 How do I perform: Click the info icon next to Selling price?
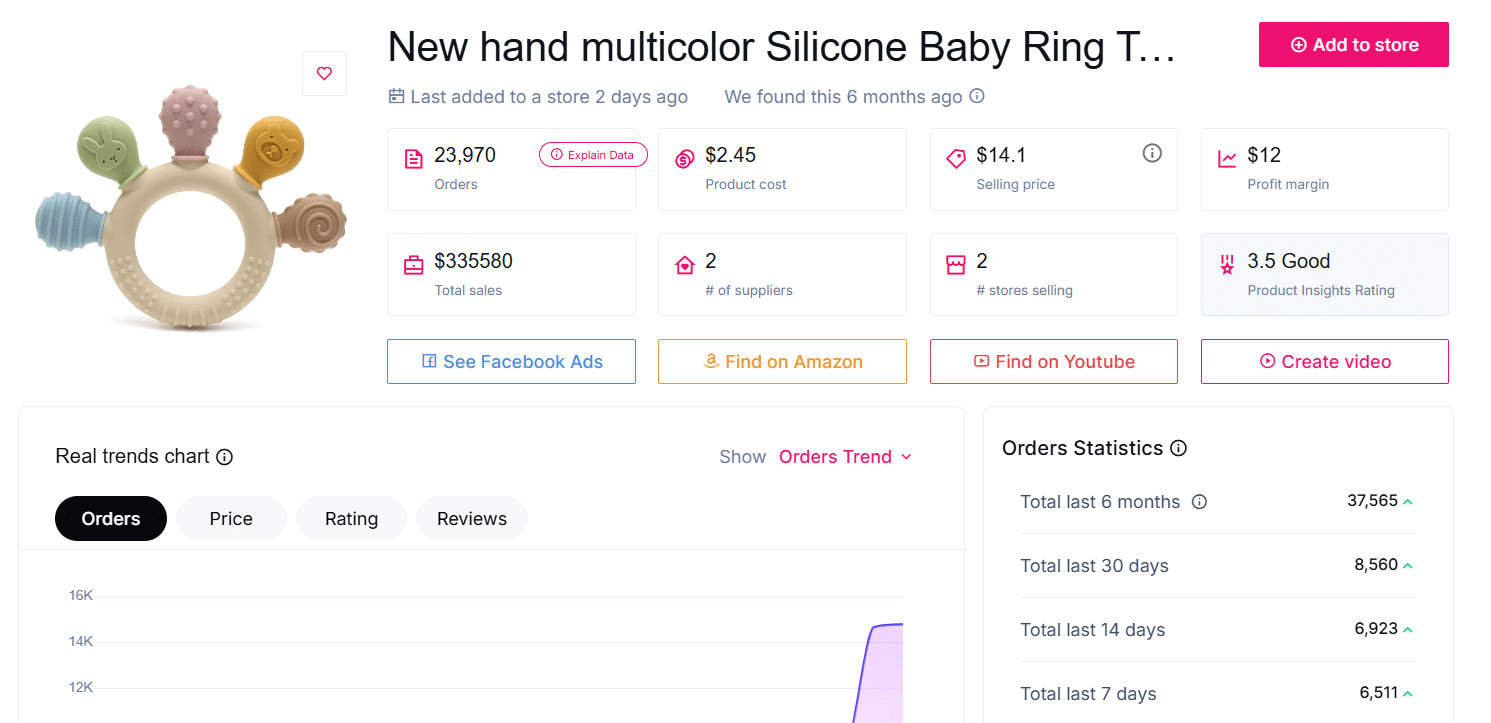pos(1152,152)
